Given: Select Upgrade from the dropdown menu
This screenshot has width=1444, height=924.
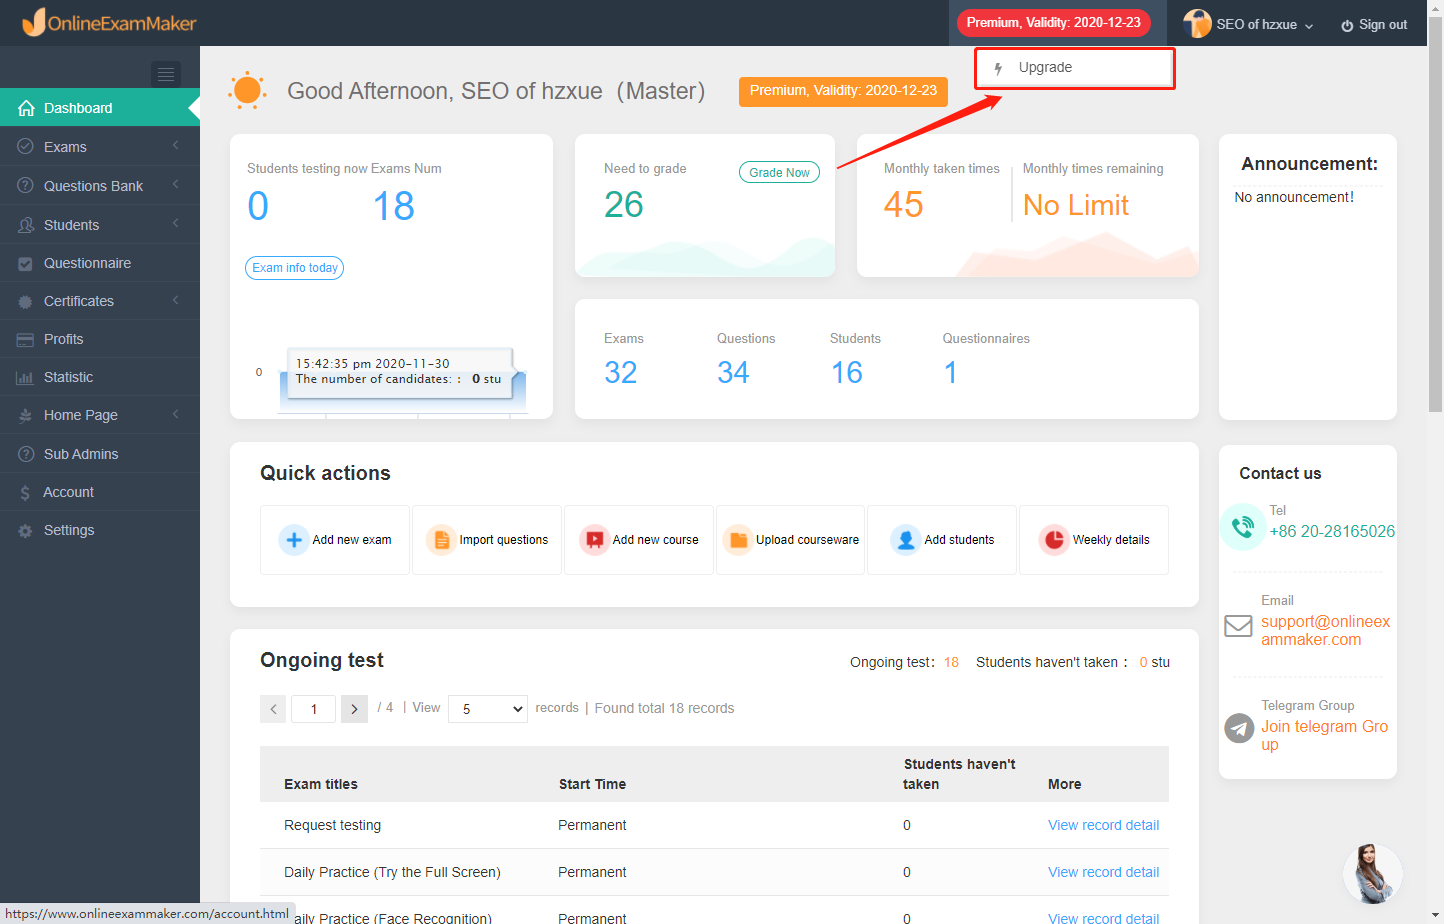Looking at the screenshot, I should pyautogui.click(x=1074, y=68).
